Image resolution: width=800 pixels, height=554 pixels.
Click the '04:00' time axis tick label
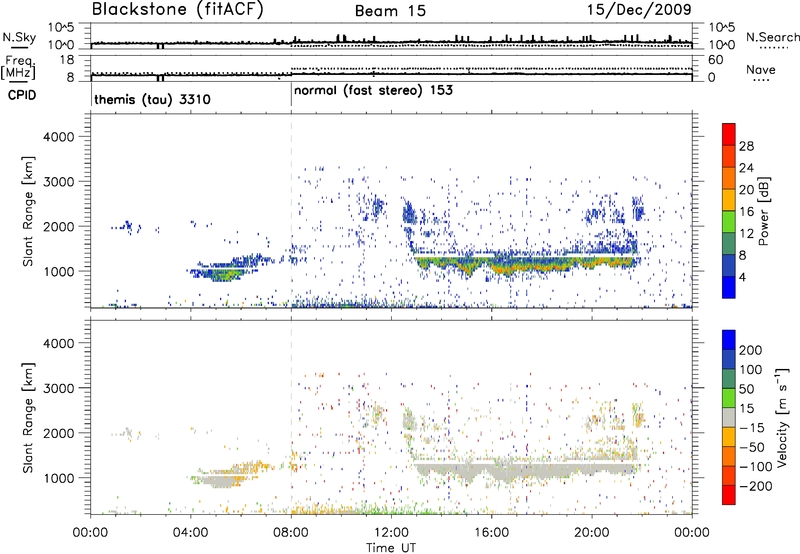[191, 533]
